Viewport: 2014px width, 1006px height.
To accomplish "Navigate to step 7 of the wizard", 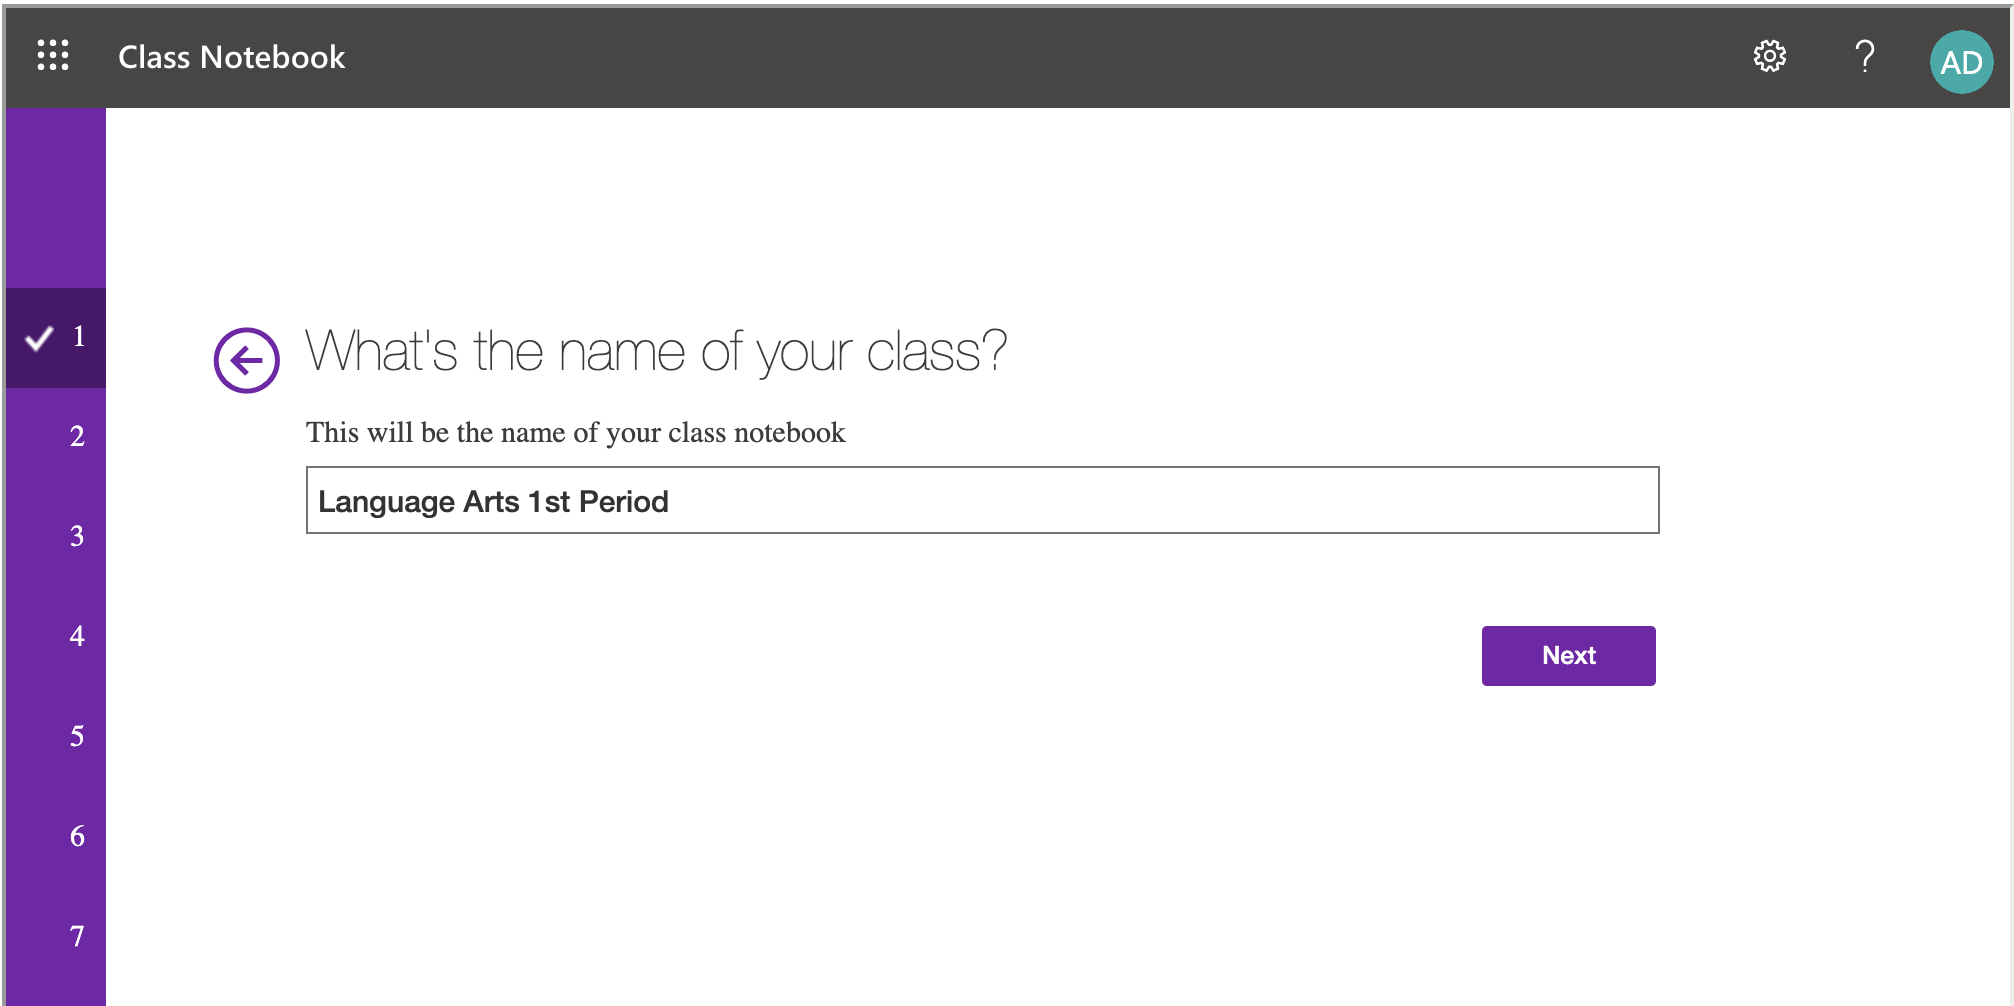I will (77, 936).
